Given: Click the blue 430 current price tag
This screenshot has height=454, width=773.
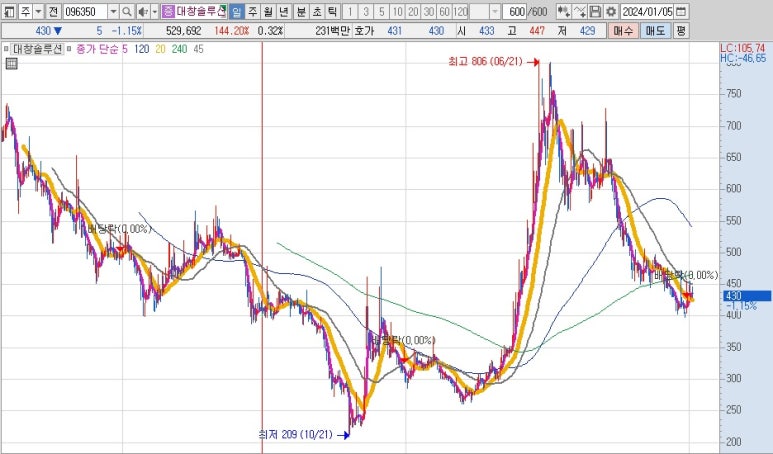Looking at the screenshot, I should pos(747,296).
